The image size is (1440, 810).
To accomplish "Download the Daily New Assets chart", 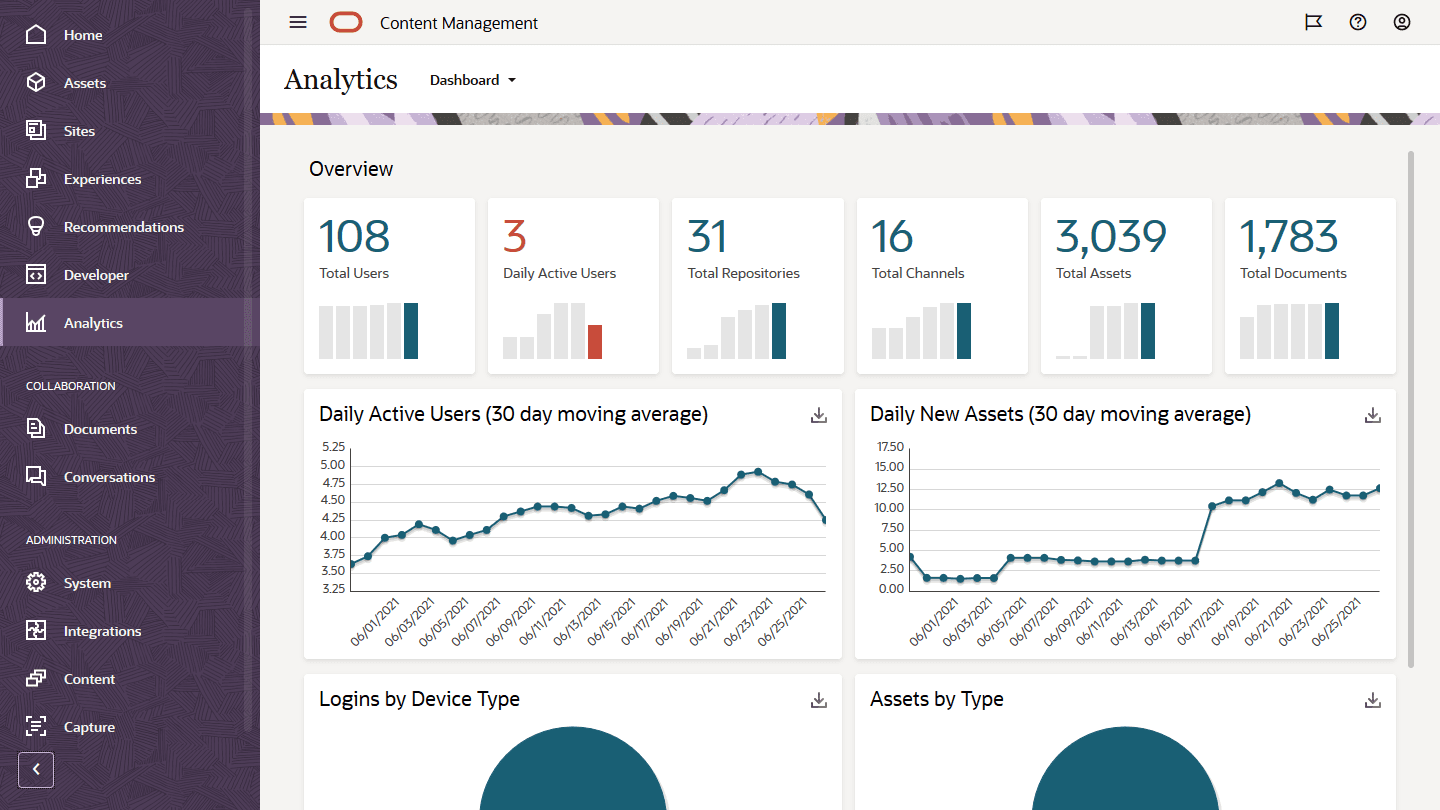I will point(1372,414).
